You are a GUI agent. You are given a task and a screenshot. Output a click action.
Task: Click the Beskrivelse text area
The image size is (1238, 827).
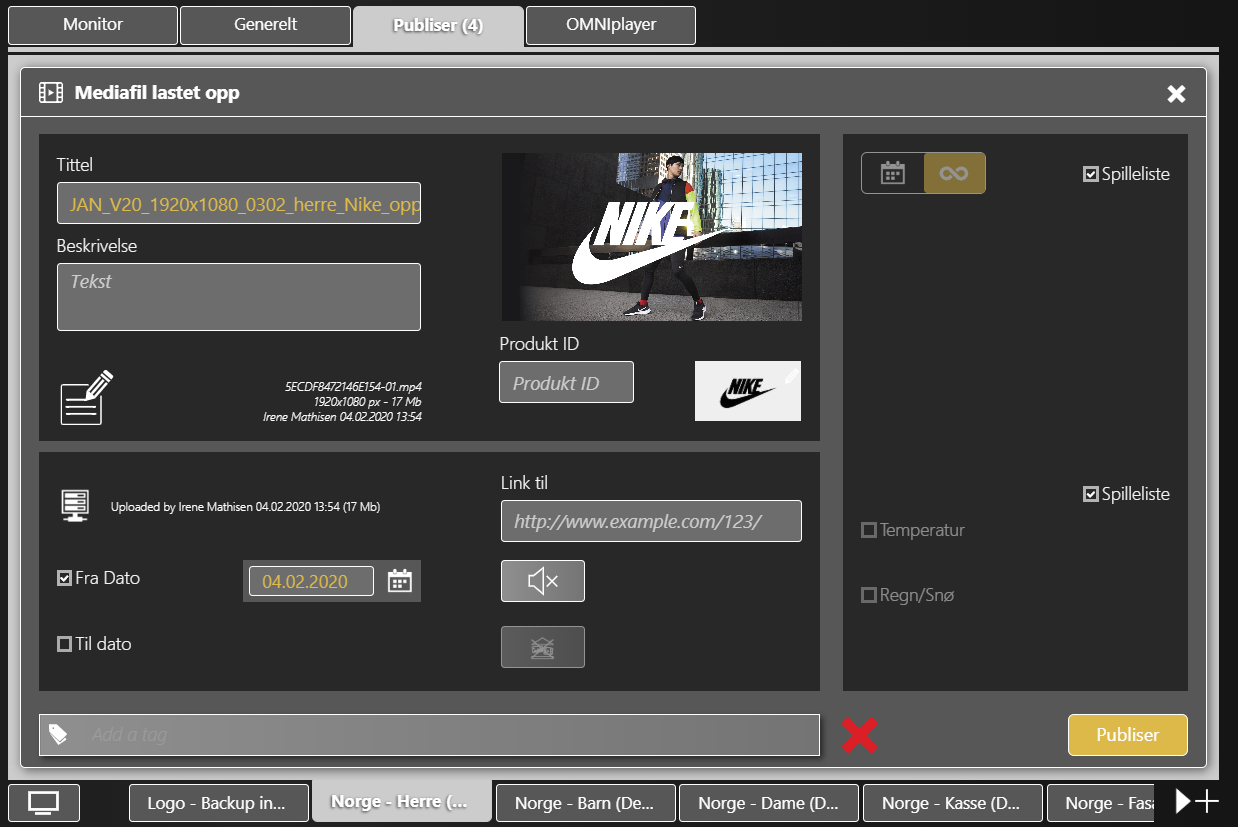pos(239,297)
